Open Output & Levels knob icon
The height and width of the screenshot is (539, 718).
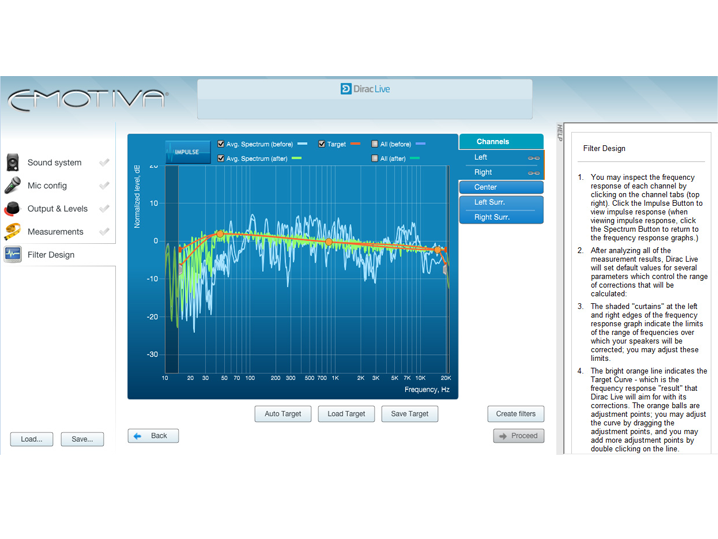click(x=13, y=209)
